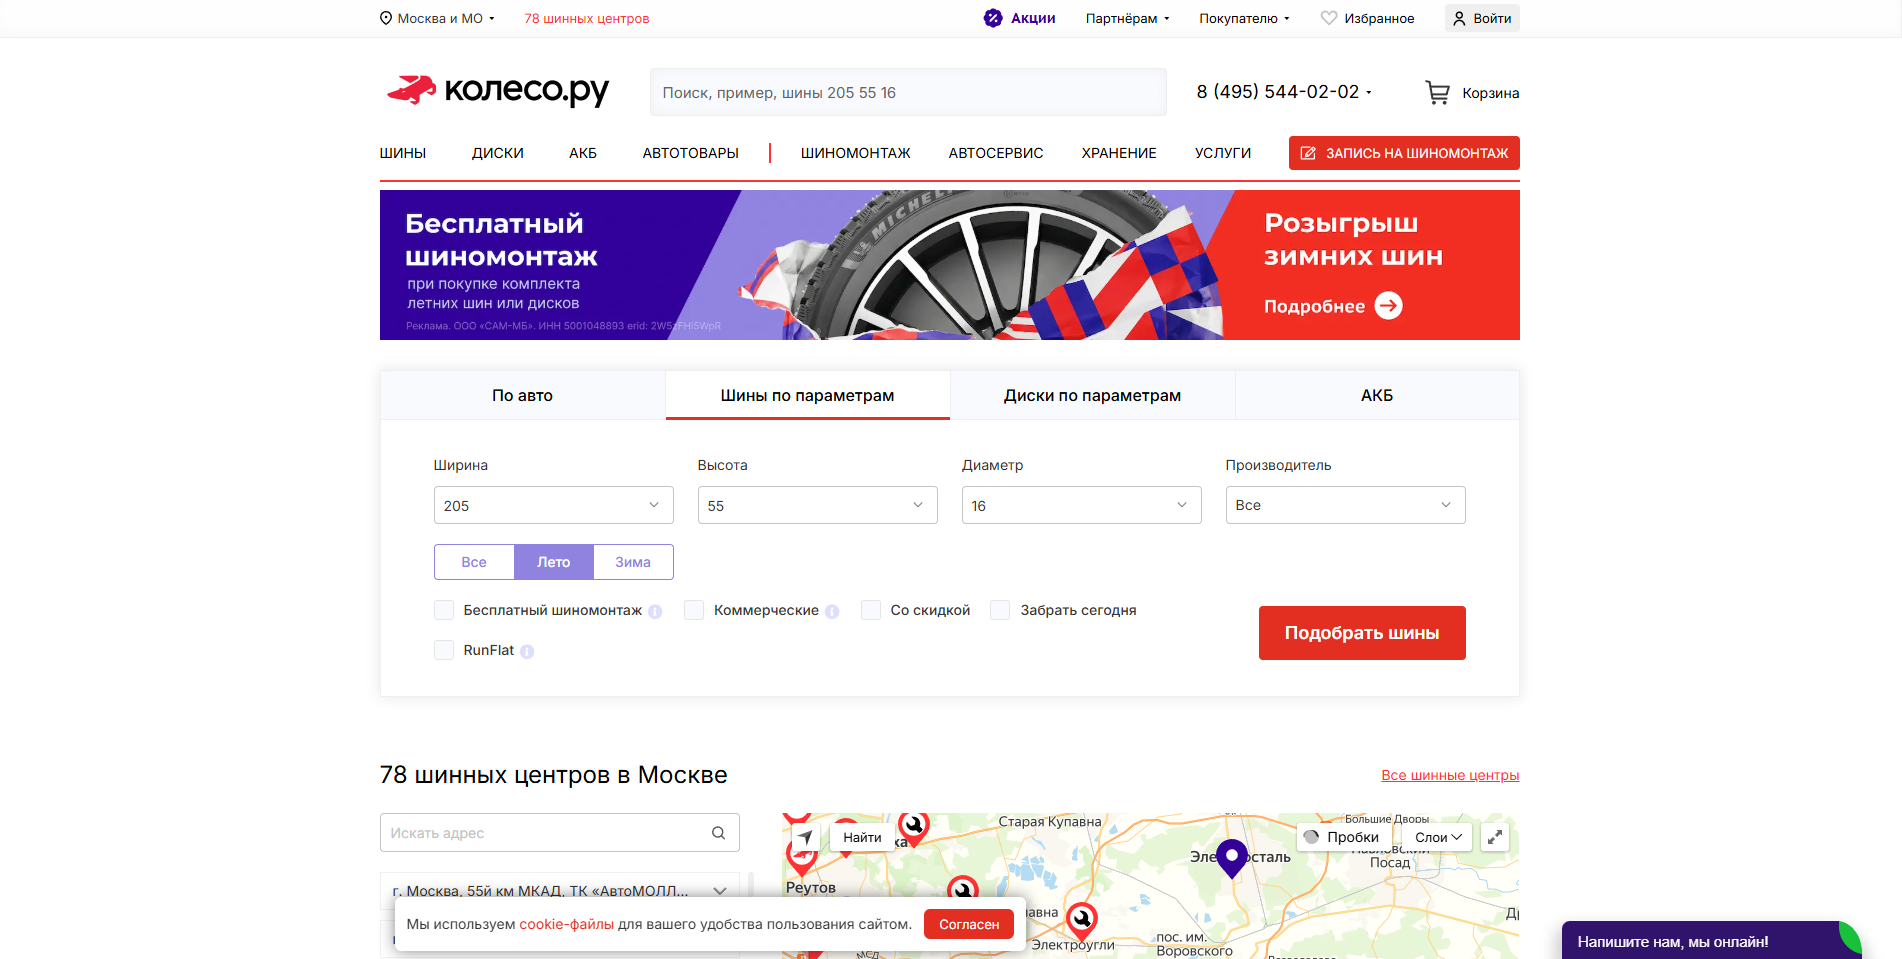Open the Ширина dropdown showing 205
Screen dimensions: 1902x959
click(554, 505)
